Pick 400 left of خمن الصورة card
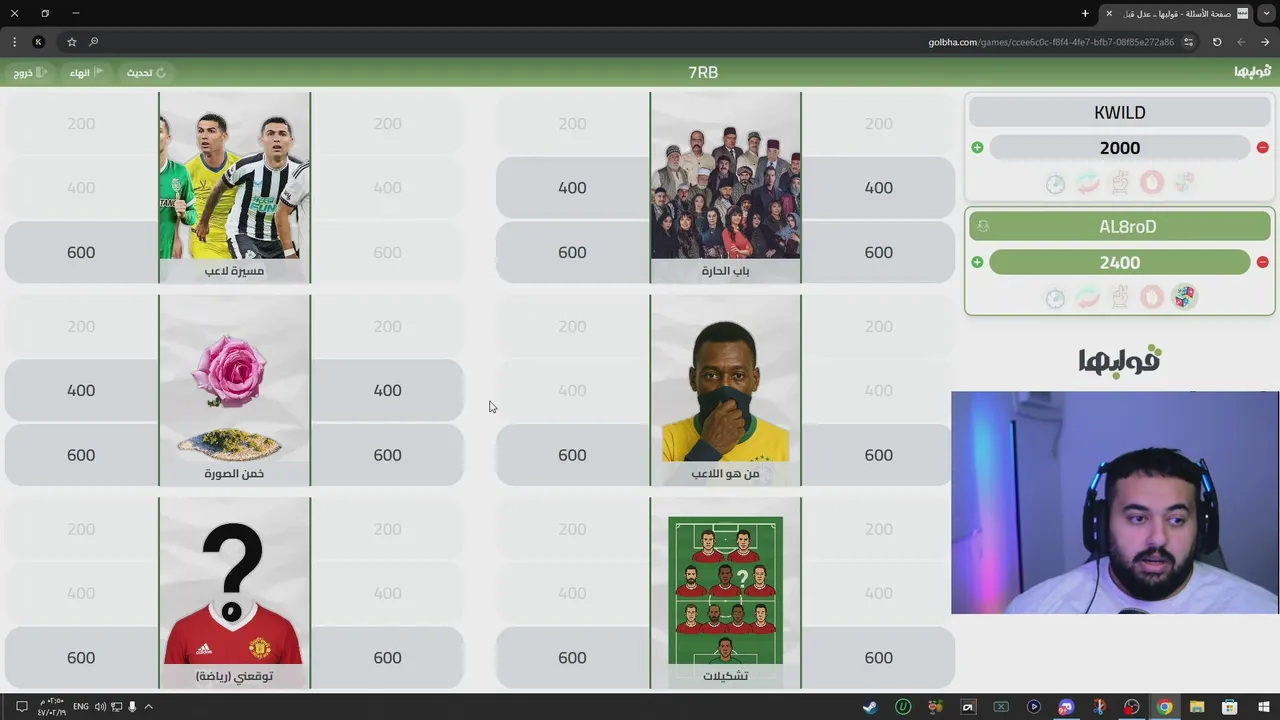The width and height of the screenshot is (1280, 720). tap(81, 391)
